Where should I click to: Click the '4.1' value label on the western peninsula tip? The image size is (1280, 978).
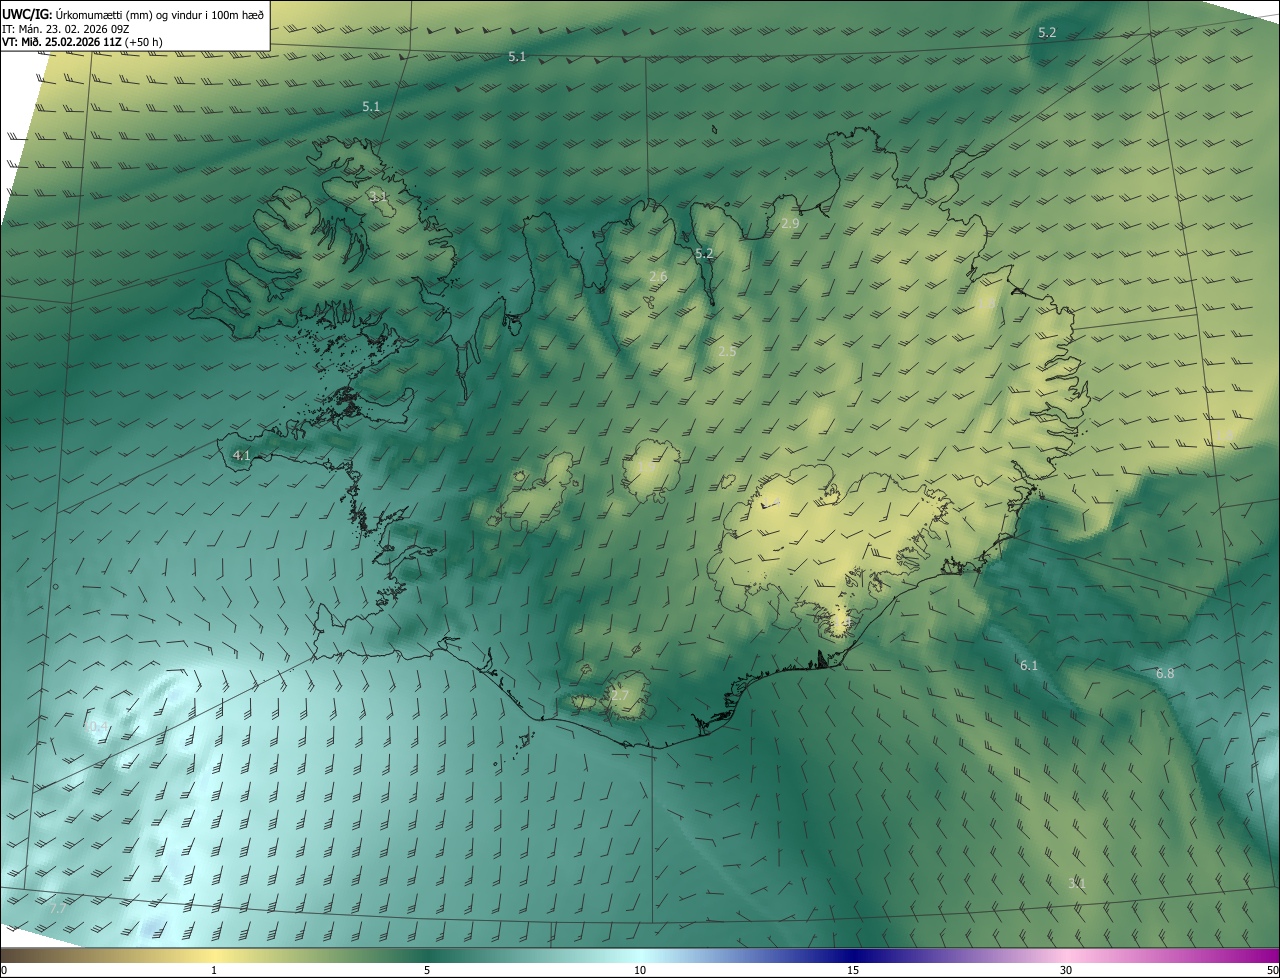241,455
